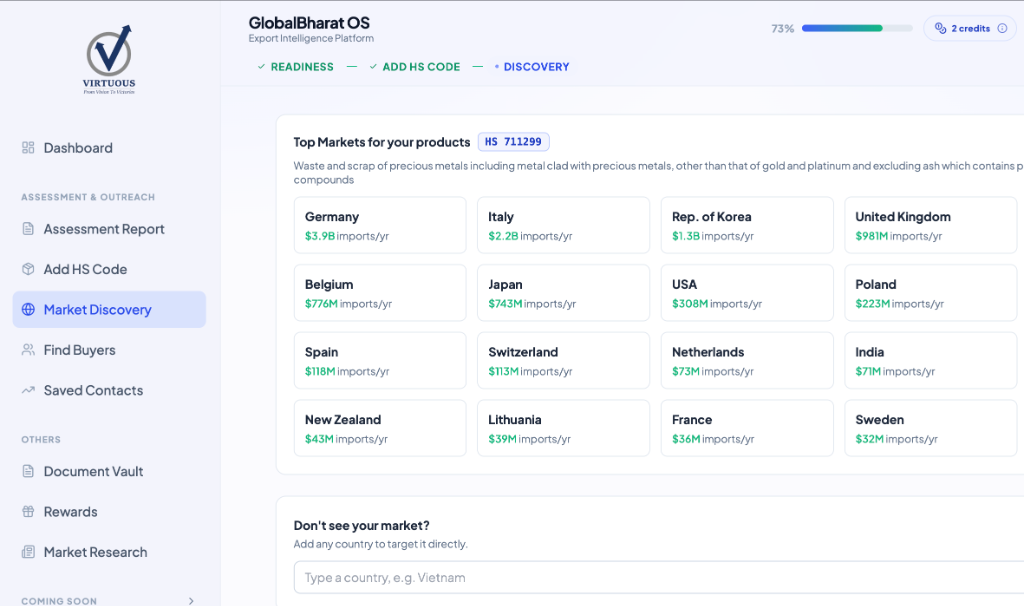This screenshot has height=606, width=1024.
Task: Open the Rewards page
Action: [109, 511]
